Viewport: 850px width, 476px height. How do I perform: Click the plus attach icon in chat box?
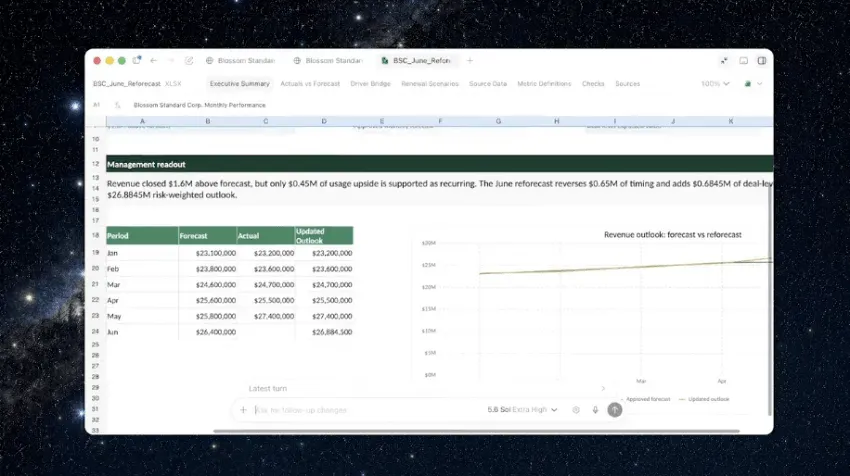point(243,410)
